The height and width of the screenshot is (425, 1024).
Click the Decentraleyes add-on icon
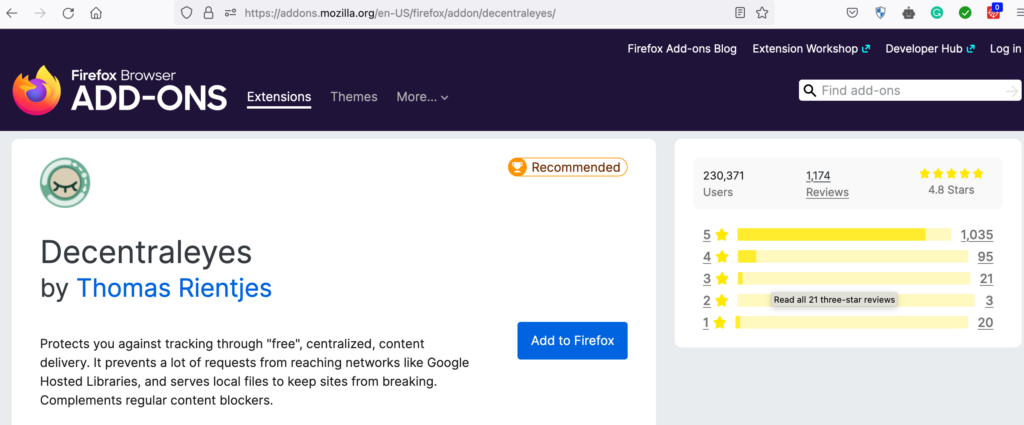click(65, 183)
